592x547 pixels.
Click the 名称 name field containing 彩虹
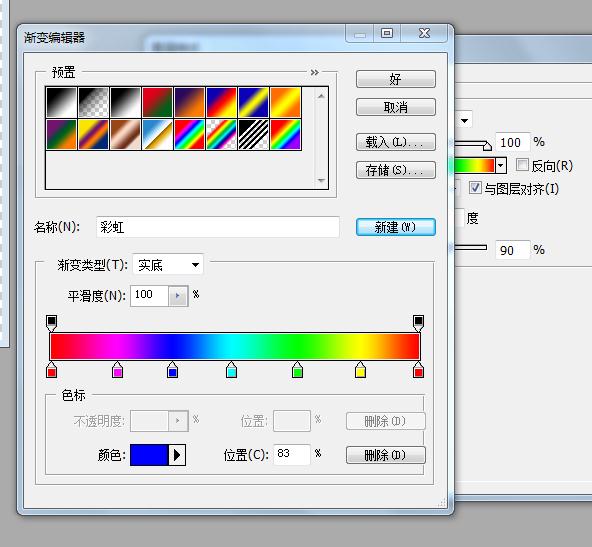[217, 227]
